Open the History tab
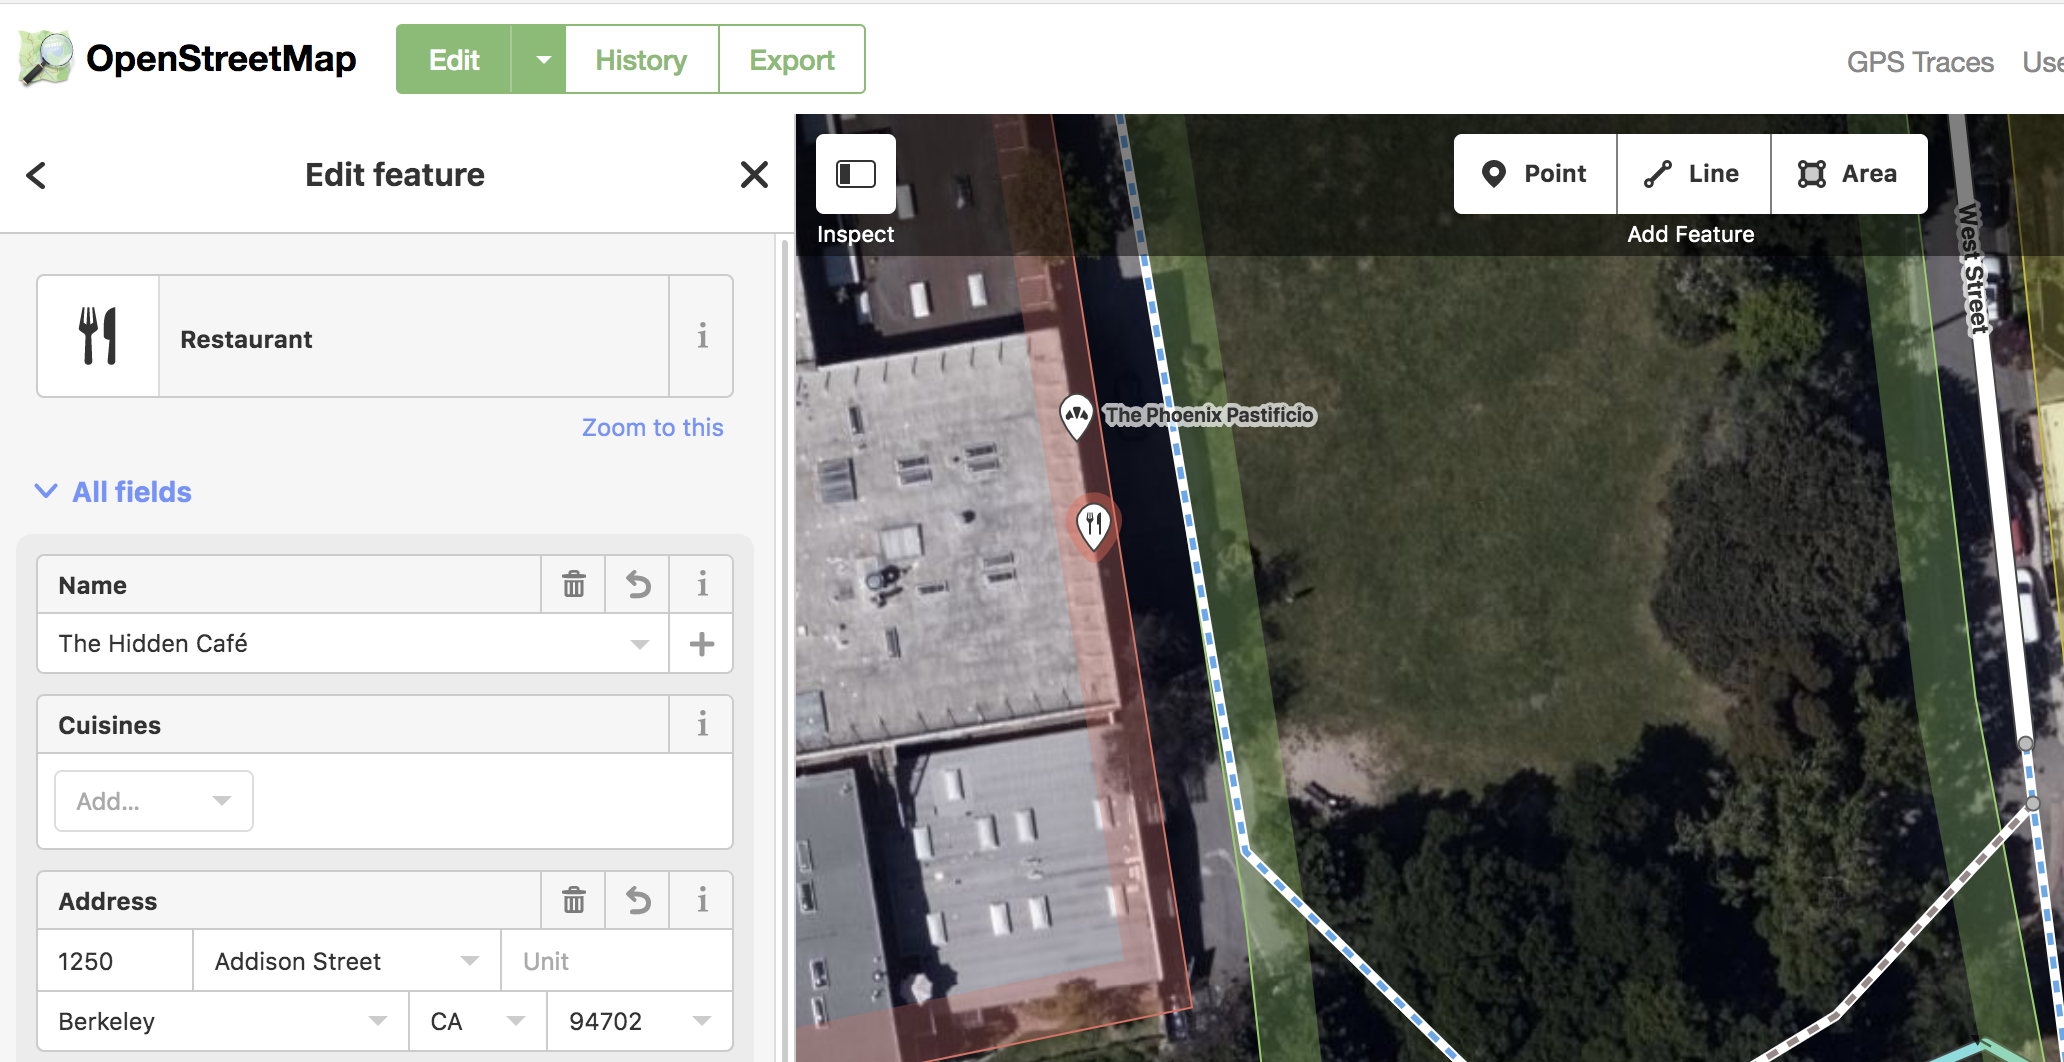The image size is (2064, 1062). 641,60
